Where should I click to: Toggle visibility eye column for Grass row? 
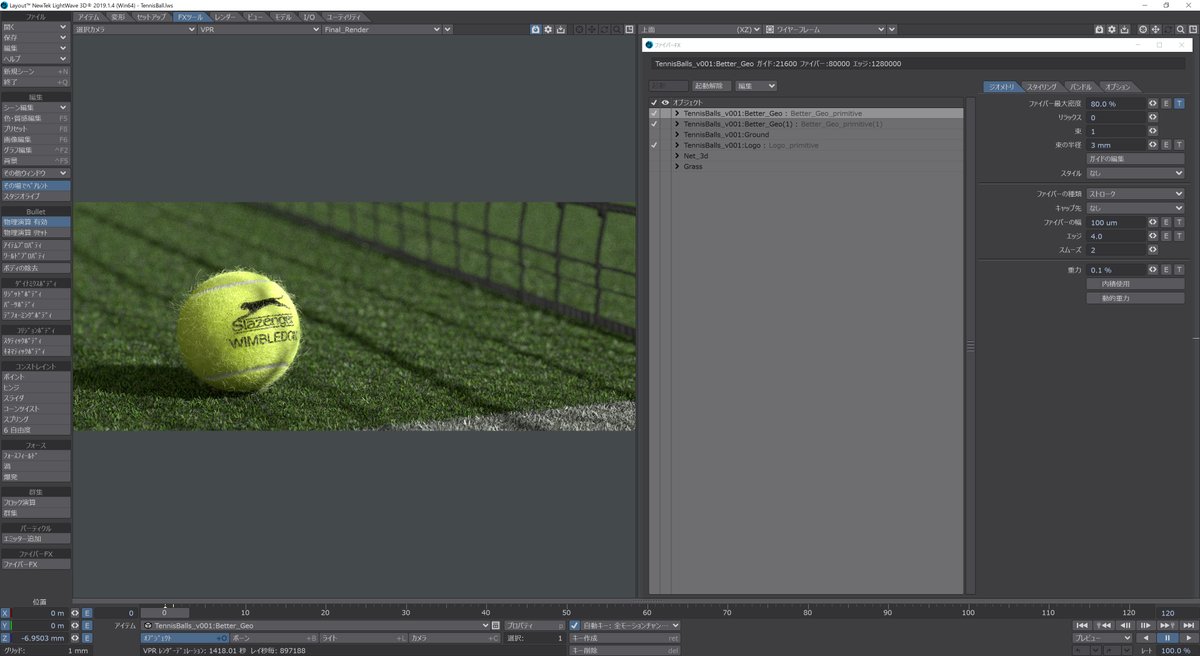665,167
